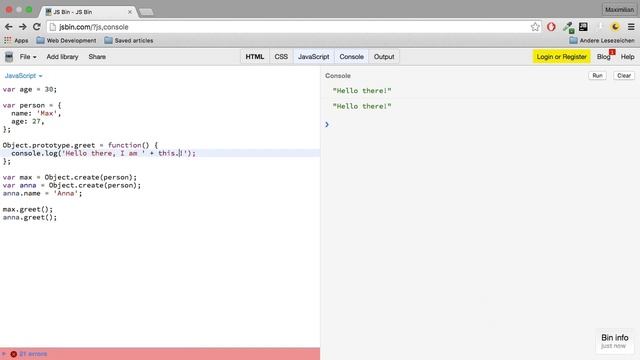Click the JS Bin logo icon
Viewport: 640px width, 360px height.
point(9,57)
